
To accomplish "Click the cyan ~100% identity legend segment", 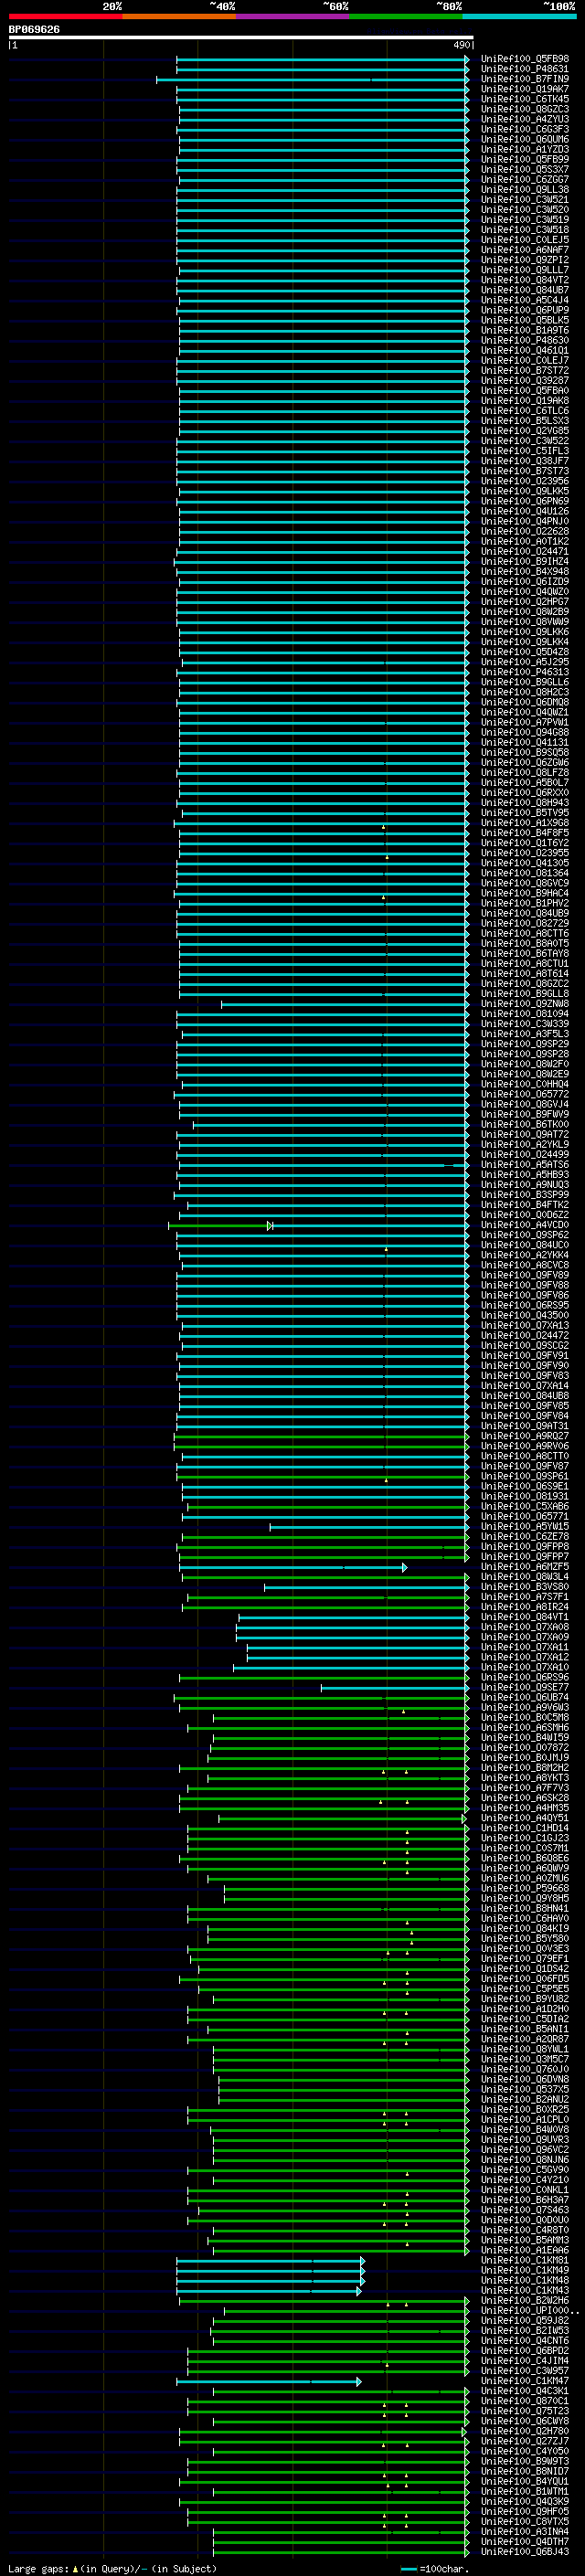I will click(x=520, y=17).
